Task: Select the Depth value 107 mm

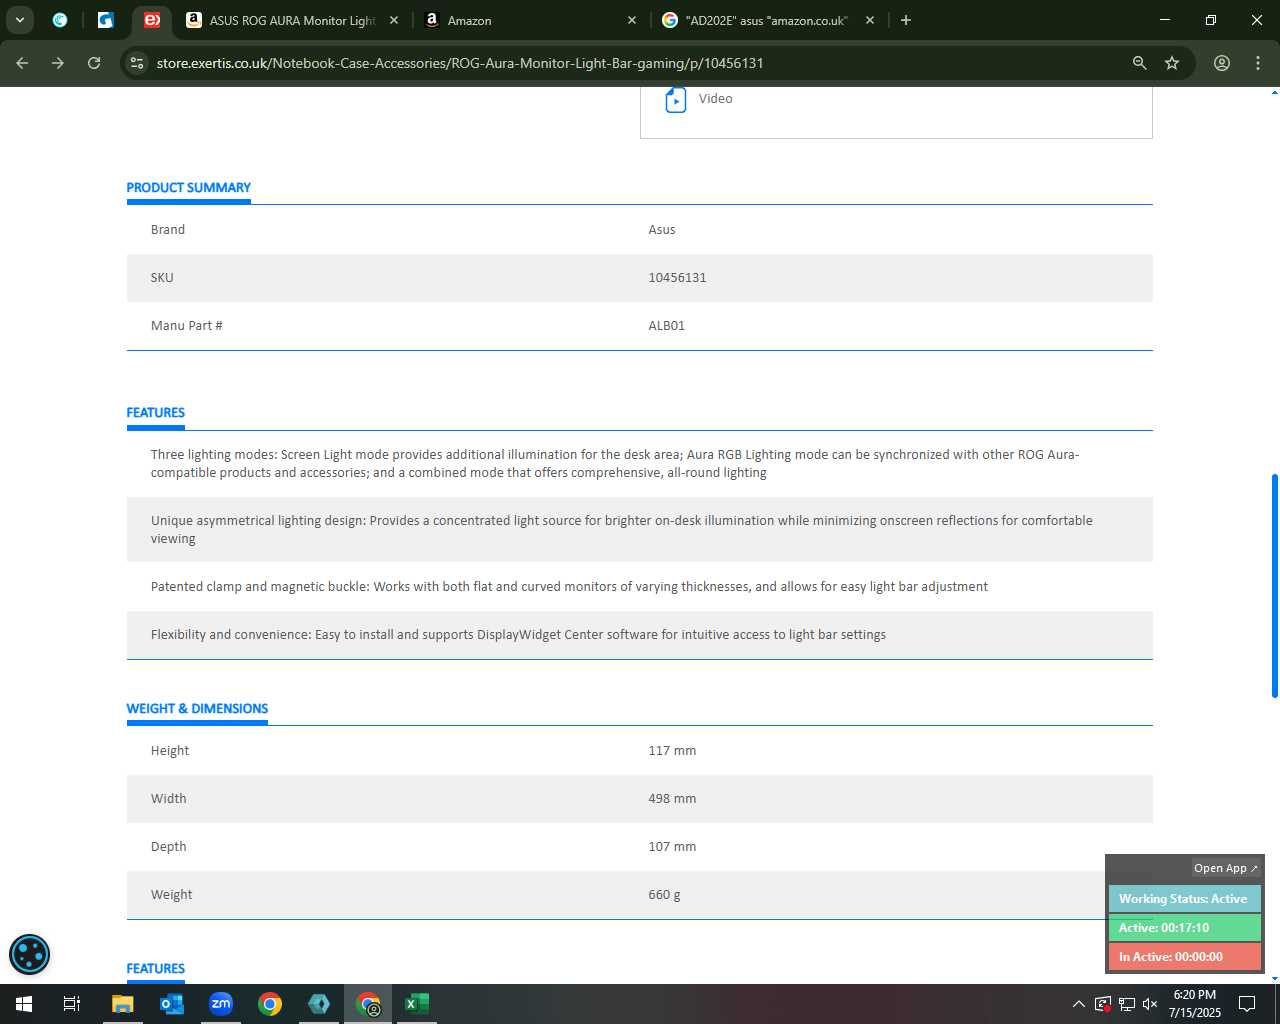Action: (672, 846)
